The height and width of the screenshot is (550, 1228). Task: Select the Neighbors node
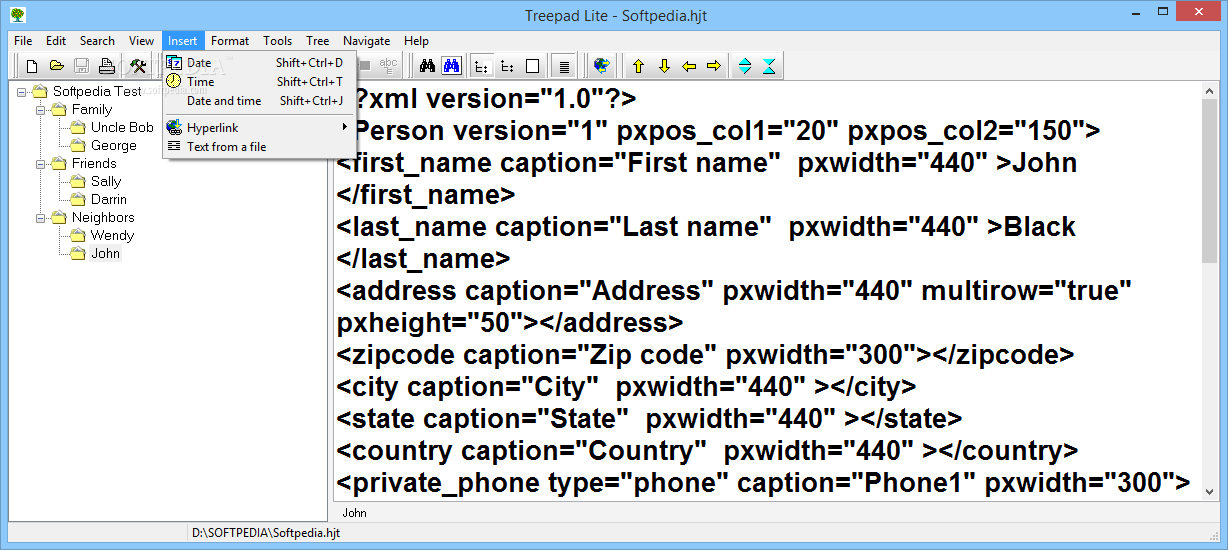point(103,217)
